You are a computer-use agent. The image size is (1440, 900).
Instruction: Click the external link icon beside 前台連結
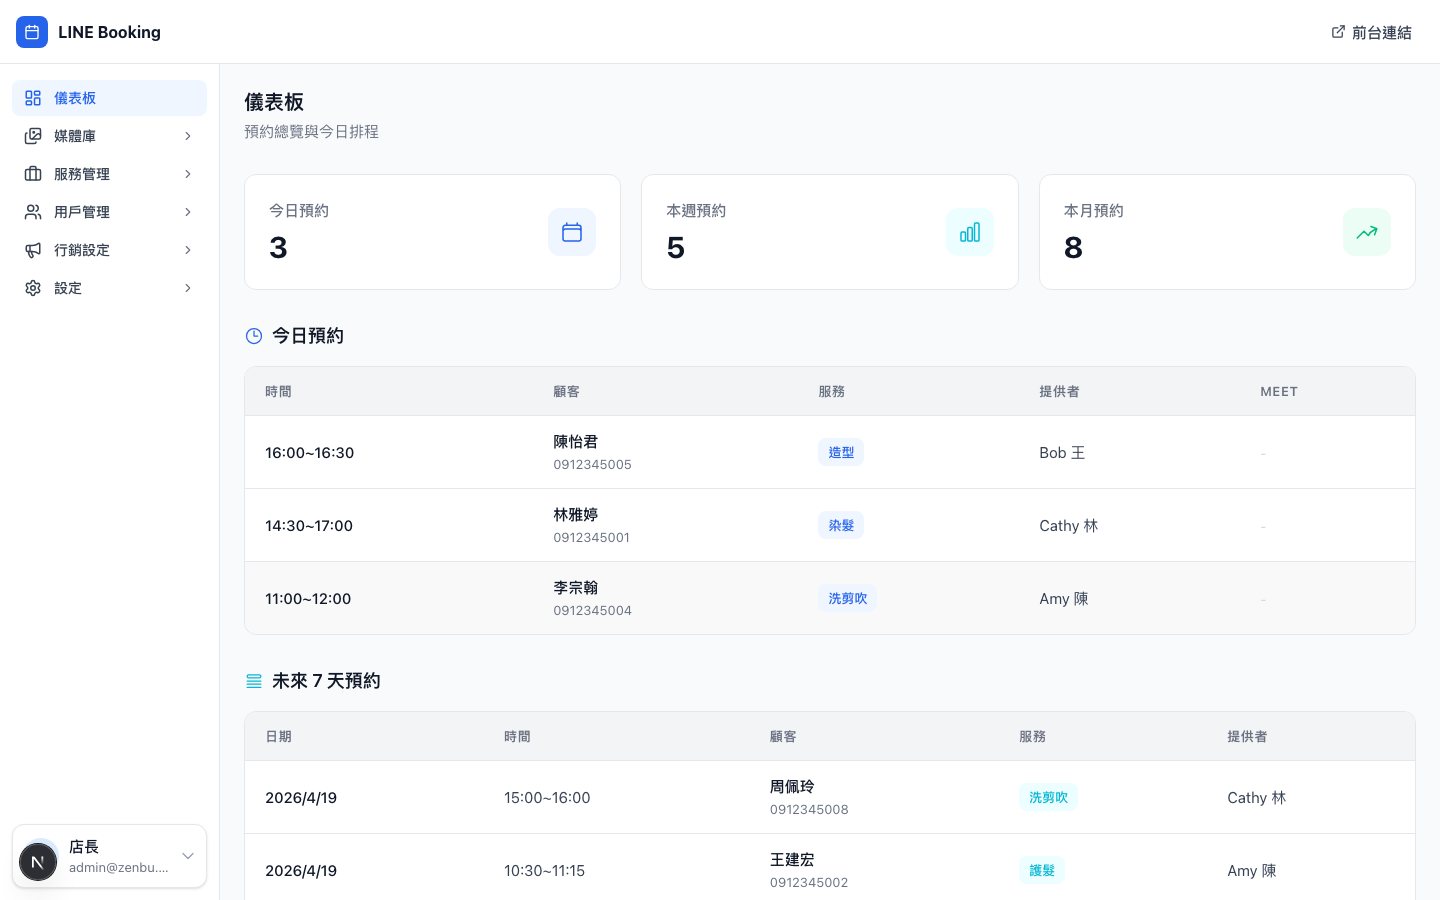pos(1338,32)
